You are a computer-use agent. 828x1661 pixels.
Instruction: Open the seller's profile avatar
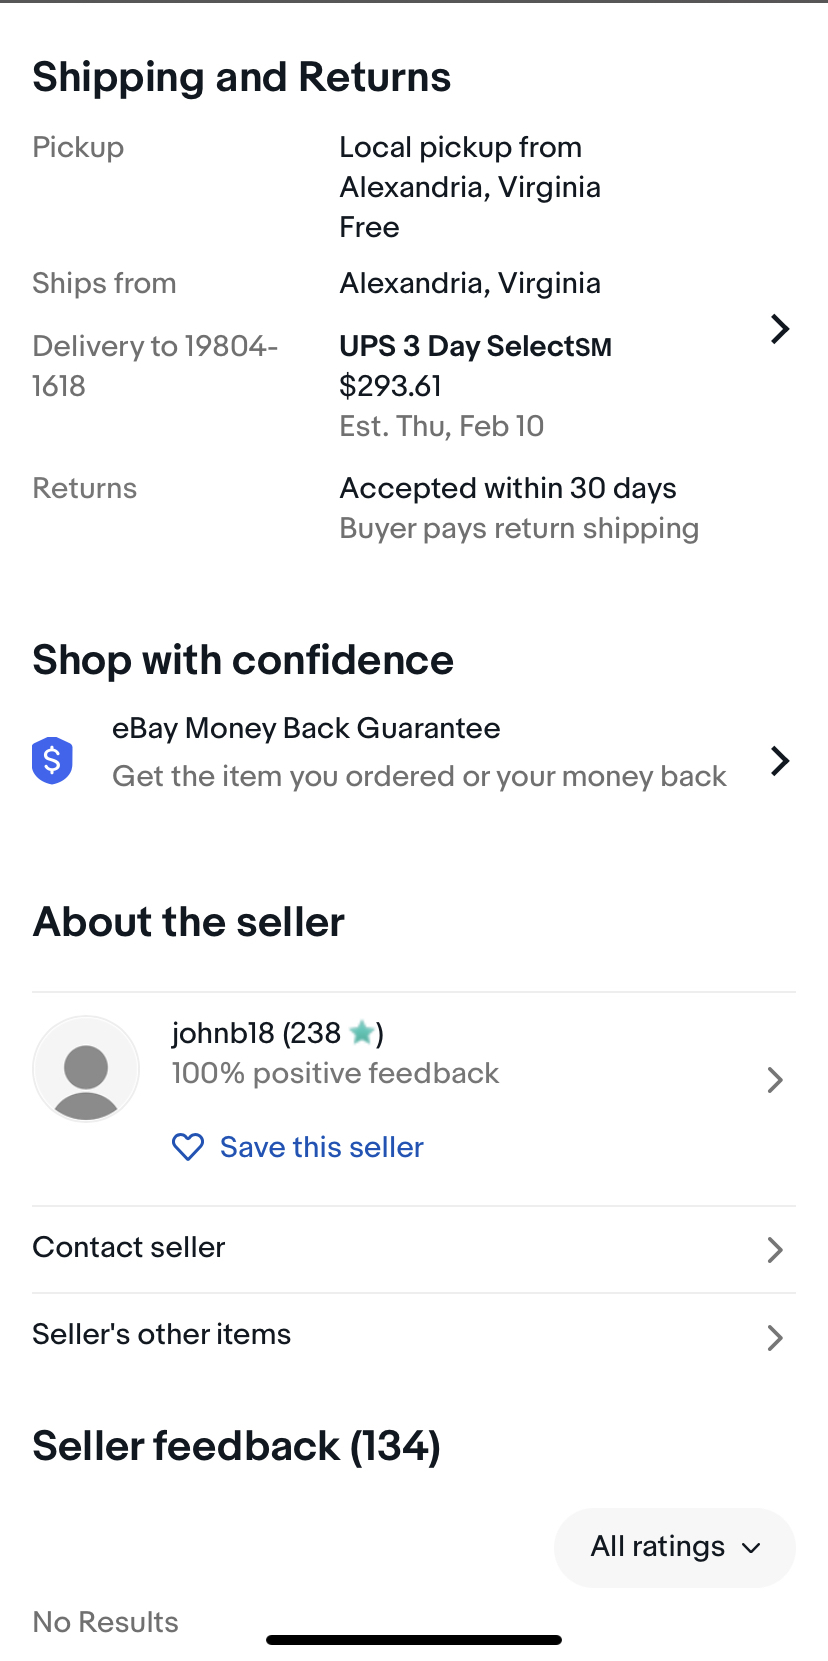coord(86,1068)
